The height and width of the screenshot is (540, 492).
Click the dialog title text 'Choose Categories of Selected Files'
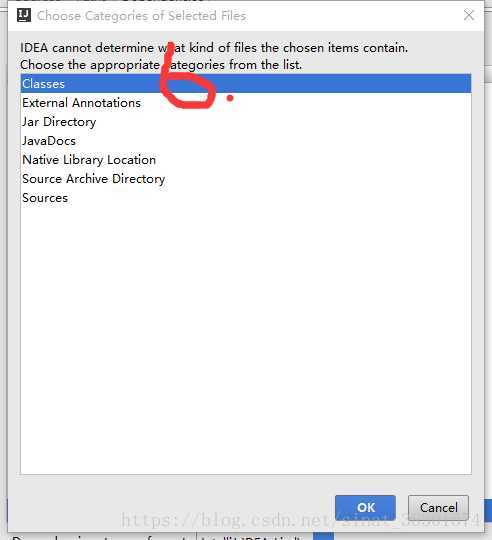(142, 16)
